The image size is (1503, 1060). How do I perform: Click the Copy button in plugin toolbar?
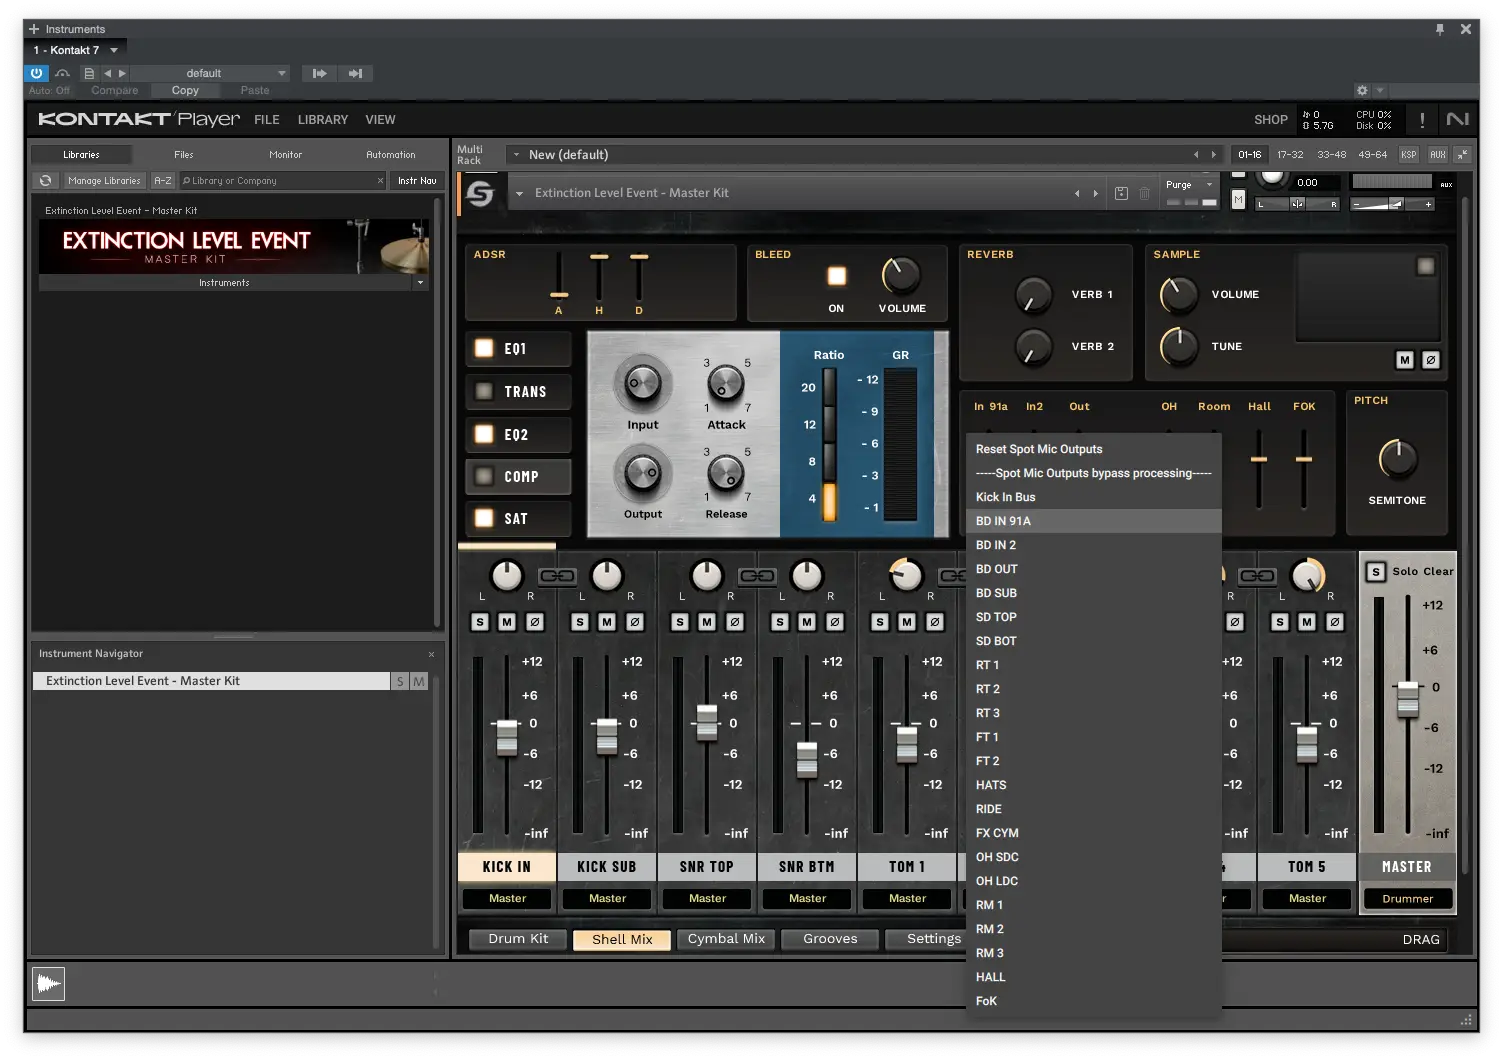pos(185,90)
